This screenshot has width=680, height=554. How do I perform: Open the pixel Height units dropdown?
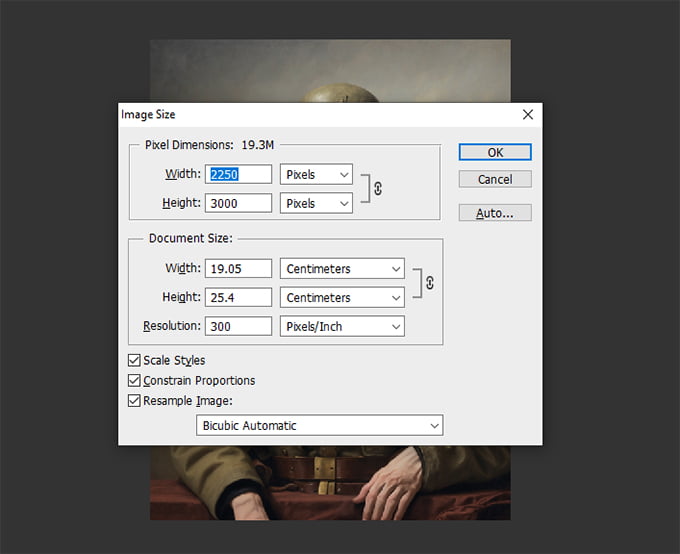click(x=316, y=203)
